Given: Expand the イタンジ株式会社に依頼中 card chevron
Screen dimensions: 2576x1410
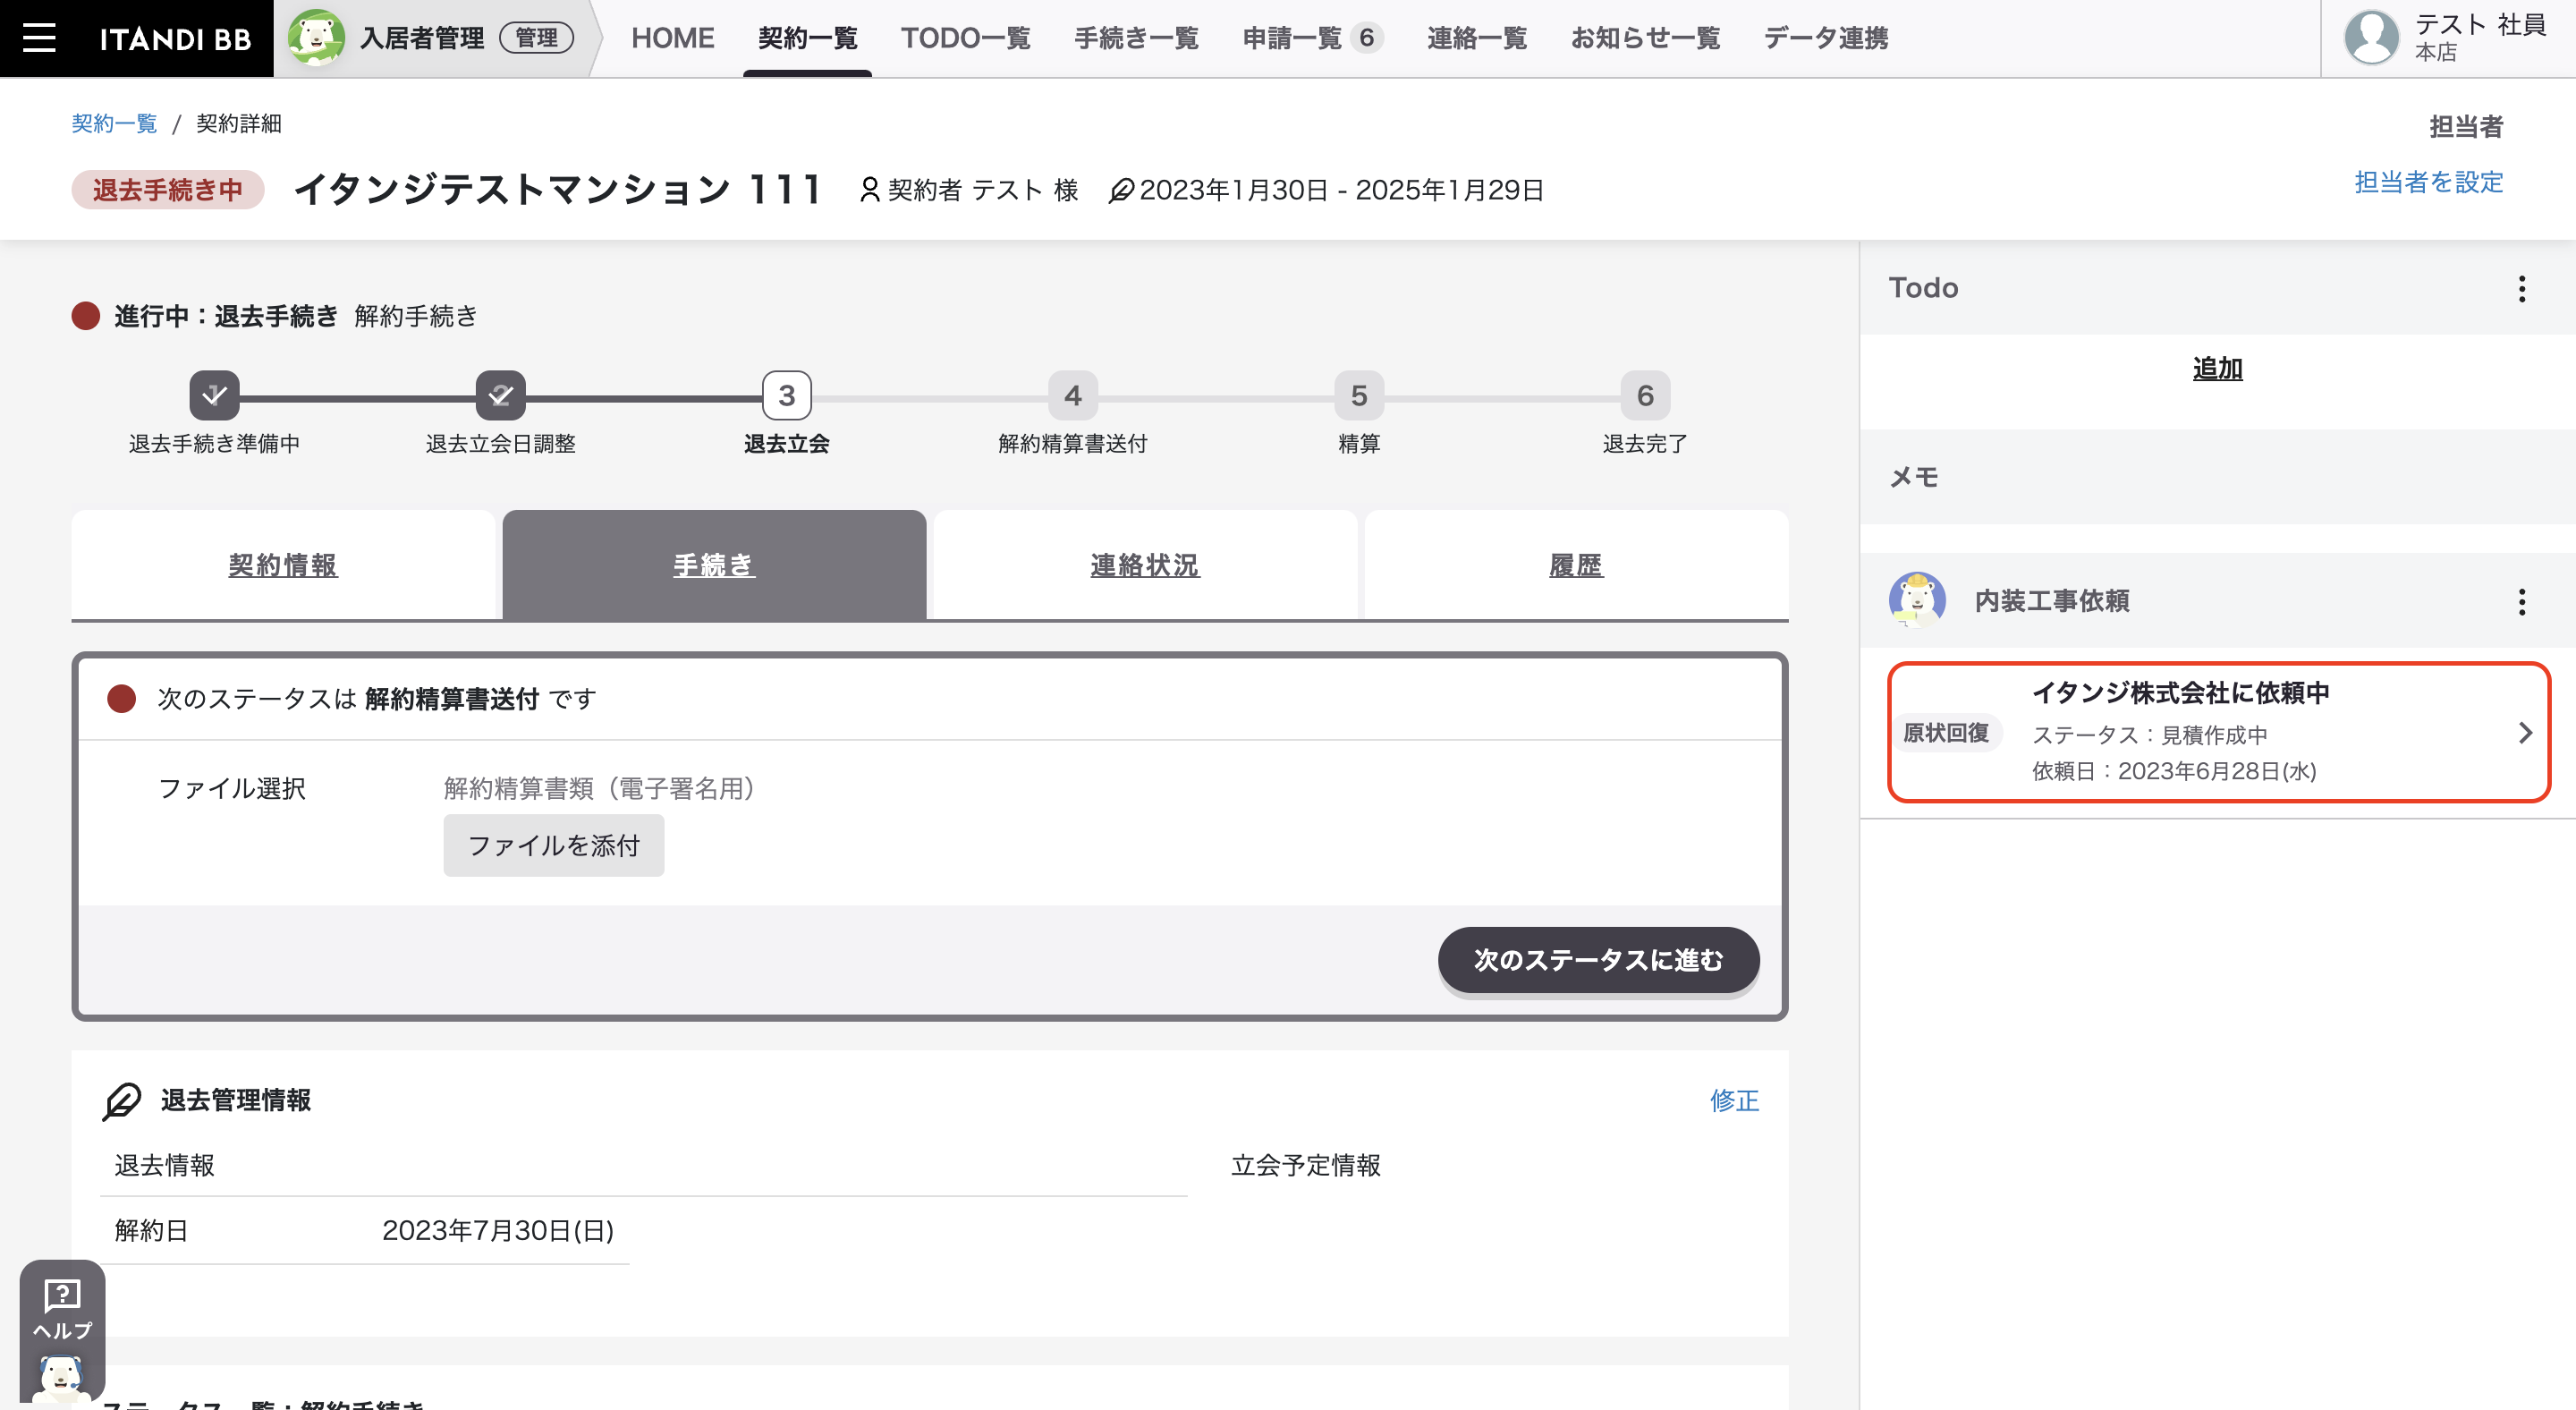Looking at the screenshot, I should 2525,733.
